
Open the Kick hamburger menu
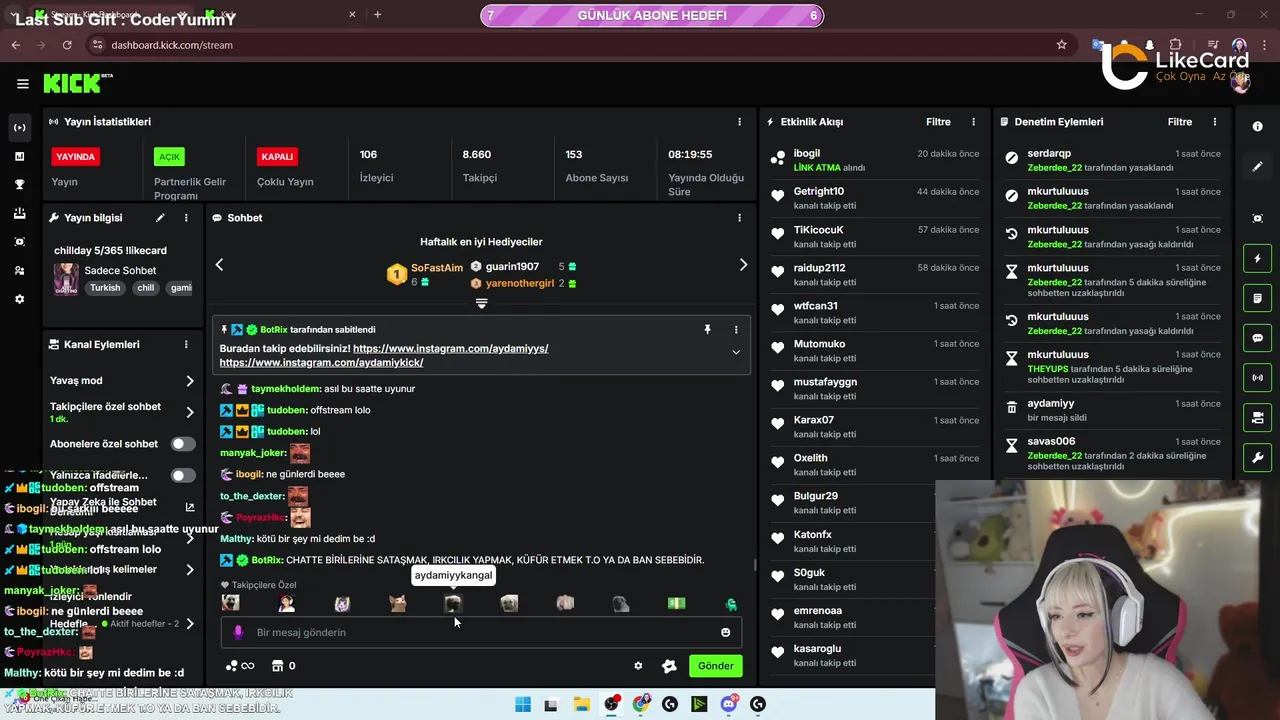coord(22,84)
